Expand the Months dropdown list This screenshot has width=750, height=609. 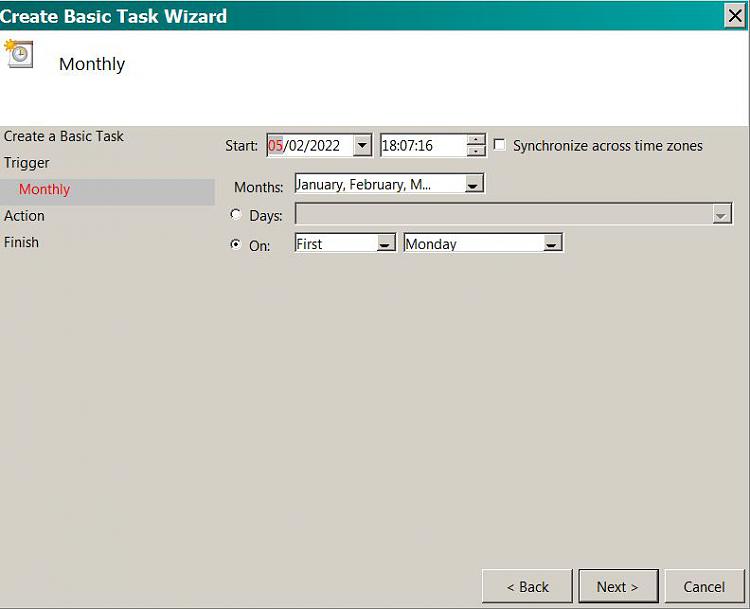click(x=474, y=184)
